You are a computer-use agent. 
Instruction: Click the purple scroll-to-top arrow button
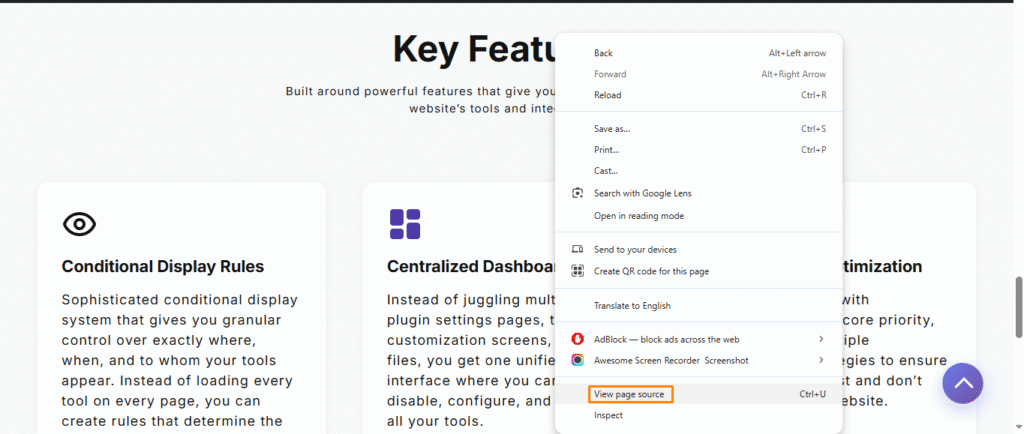pos(963,384)
